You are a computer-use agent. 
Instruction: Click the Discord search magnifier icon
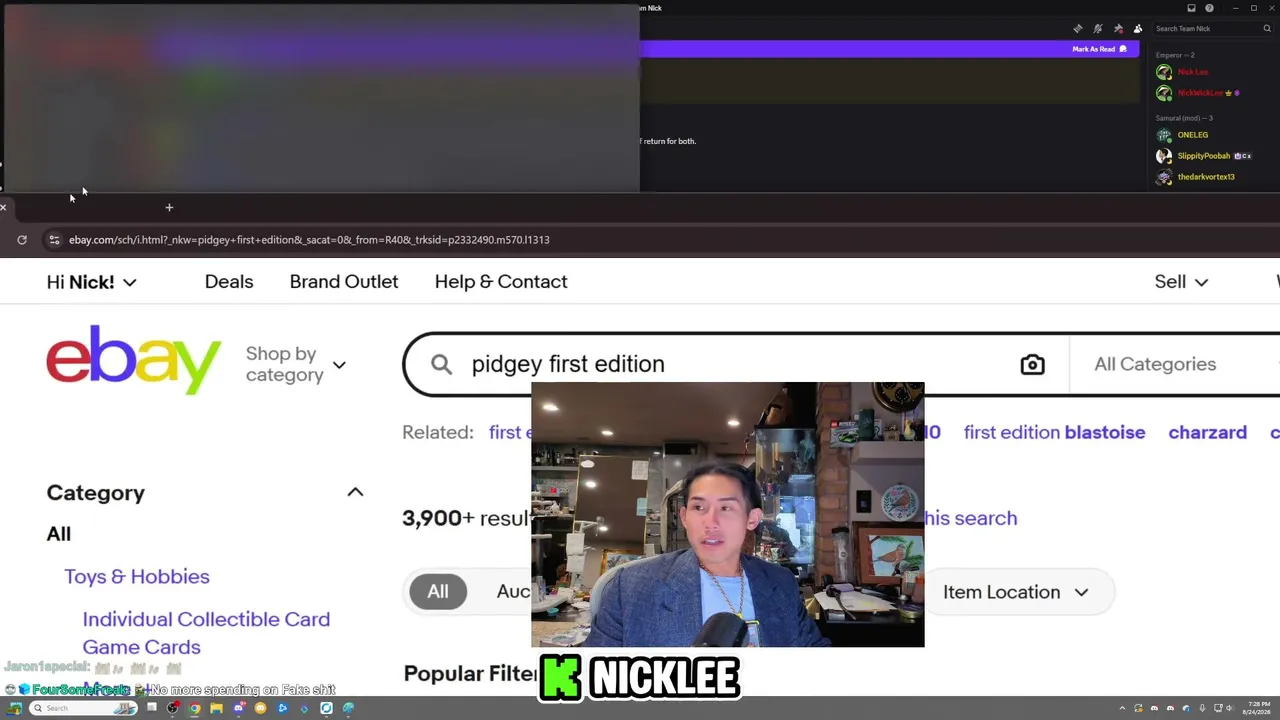pos(1267,29)
